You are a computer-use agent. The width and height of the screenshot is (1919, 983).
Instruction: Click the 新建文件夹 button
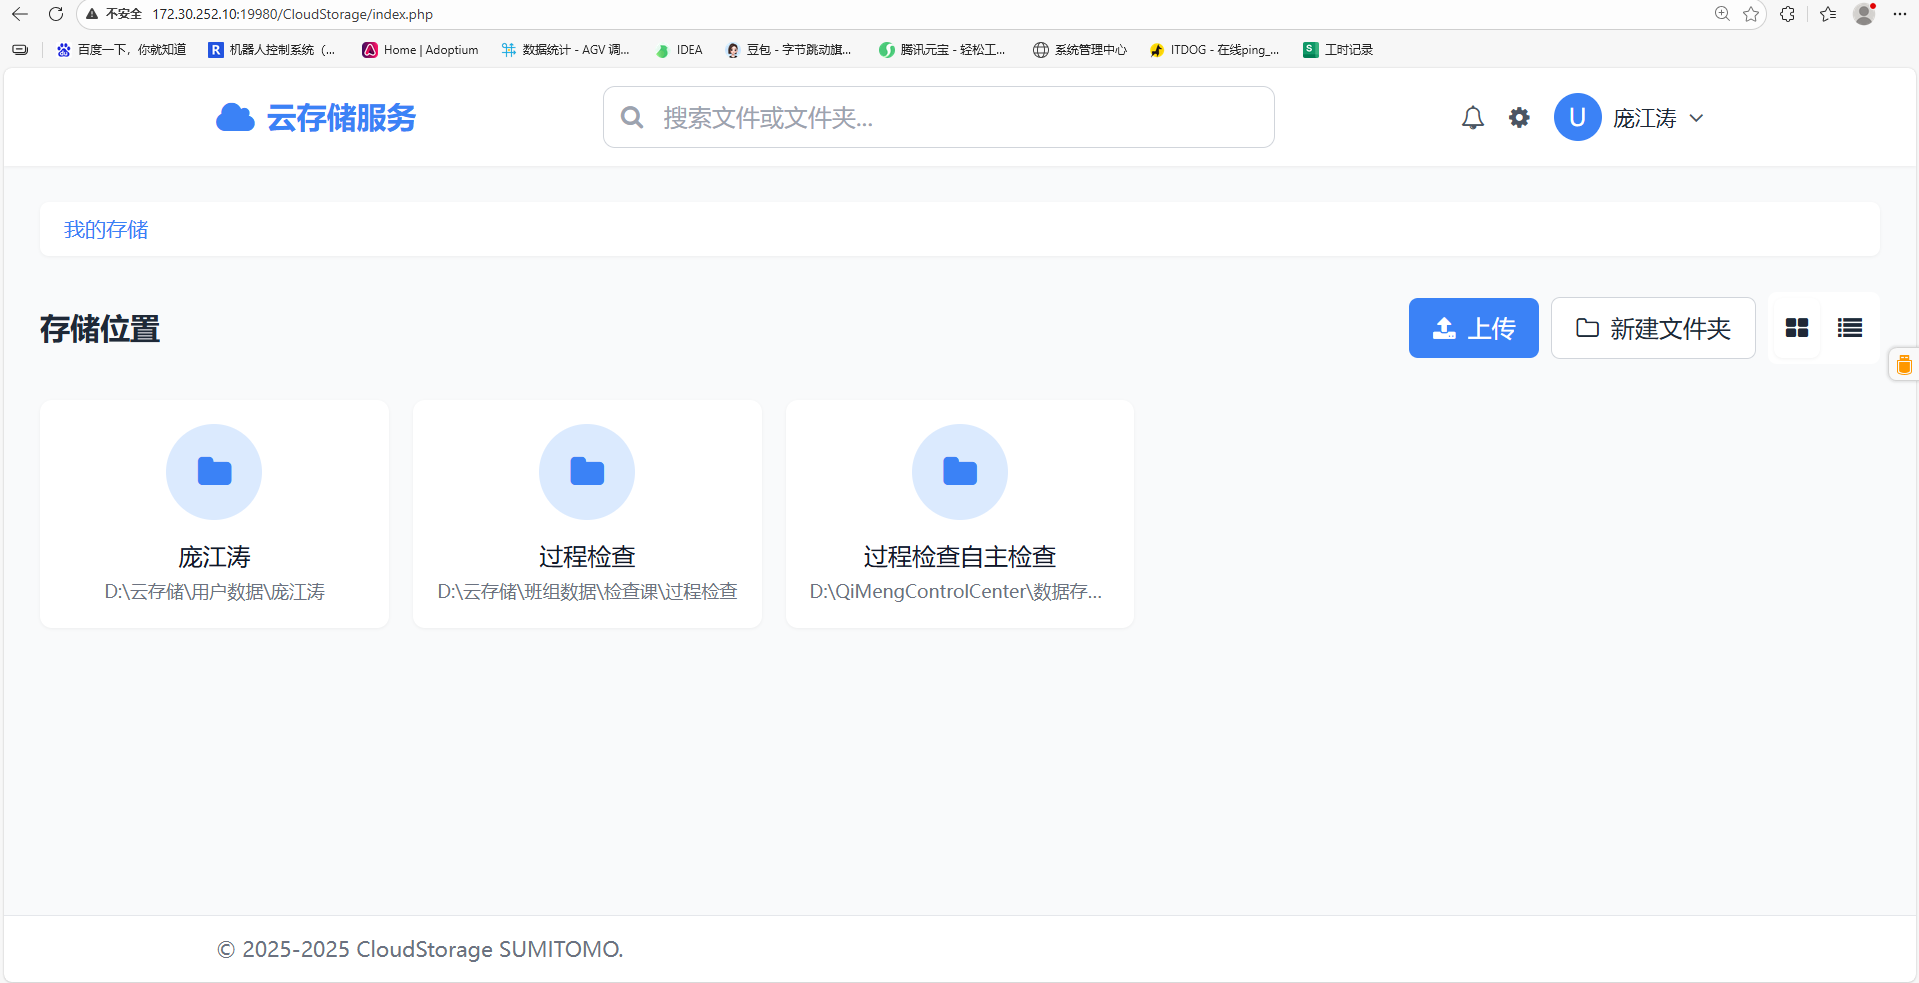click(x=1652, y=328)
